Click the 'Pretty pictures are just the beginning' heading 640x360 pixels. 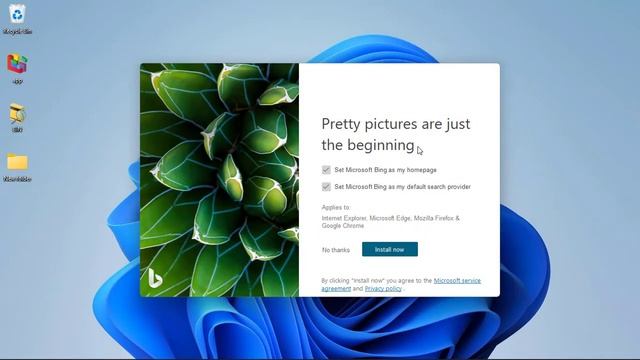pyautogui.click(x=396, y=134)
